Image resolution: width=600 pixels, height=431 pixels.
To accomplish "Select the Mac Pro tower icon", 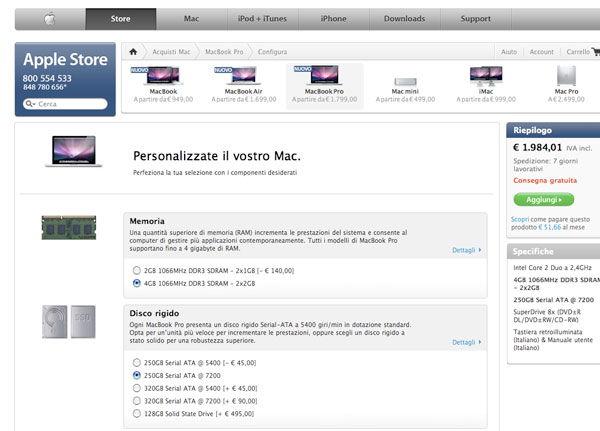I will point(566,75).
